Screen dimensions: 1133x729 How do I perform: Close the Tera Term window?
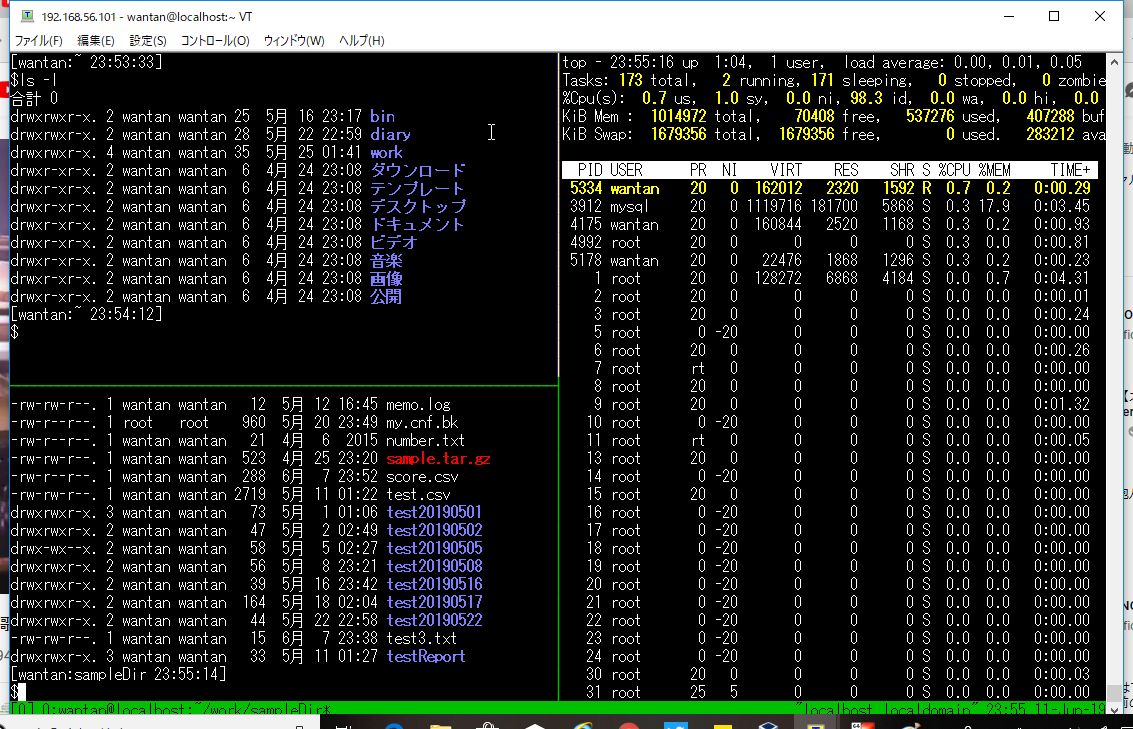pyautogui.click(x=1099, y=16)
